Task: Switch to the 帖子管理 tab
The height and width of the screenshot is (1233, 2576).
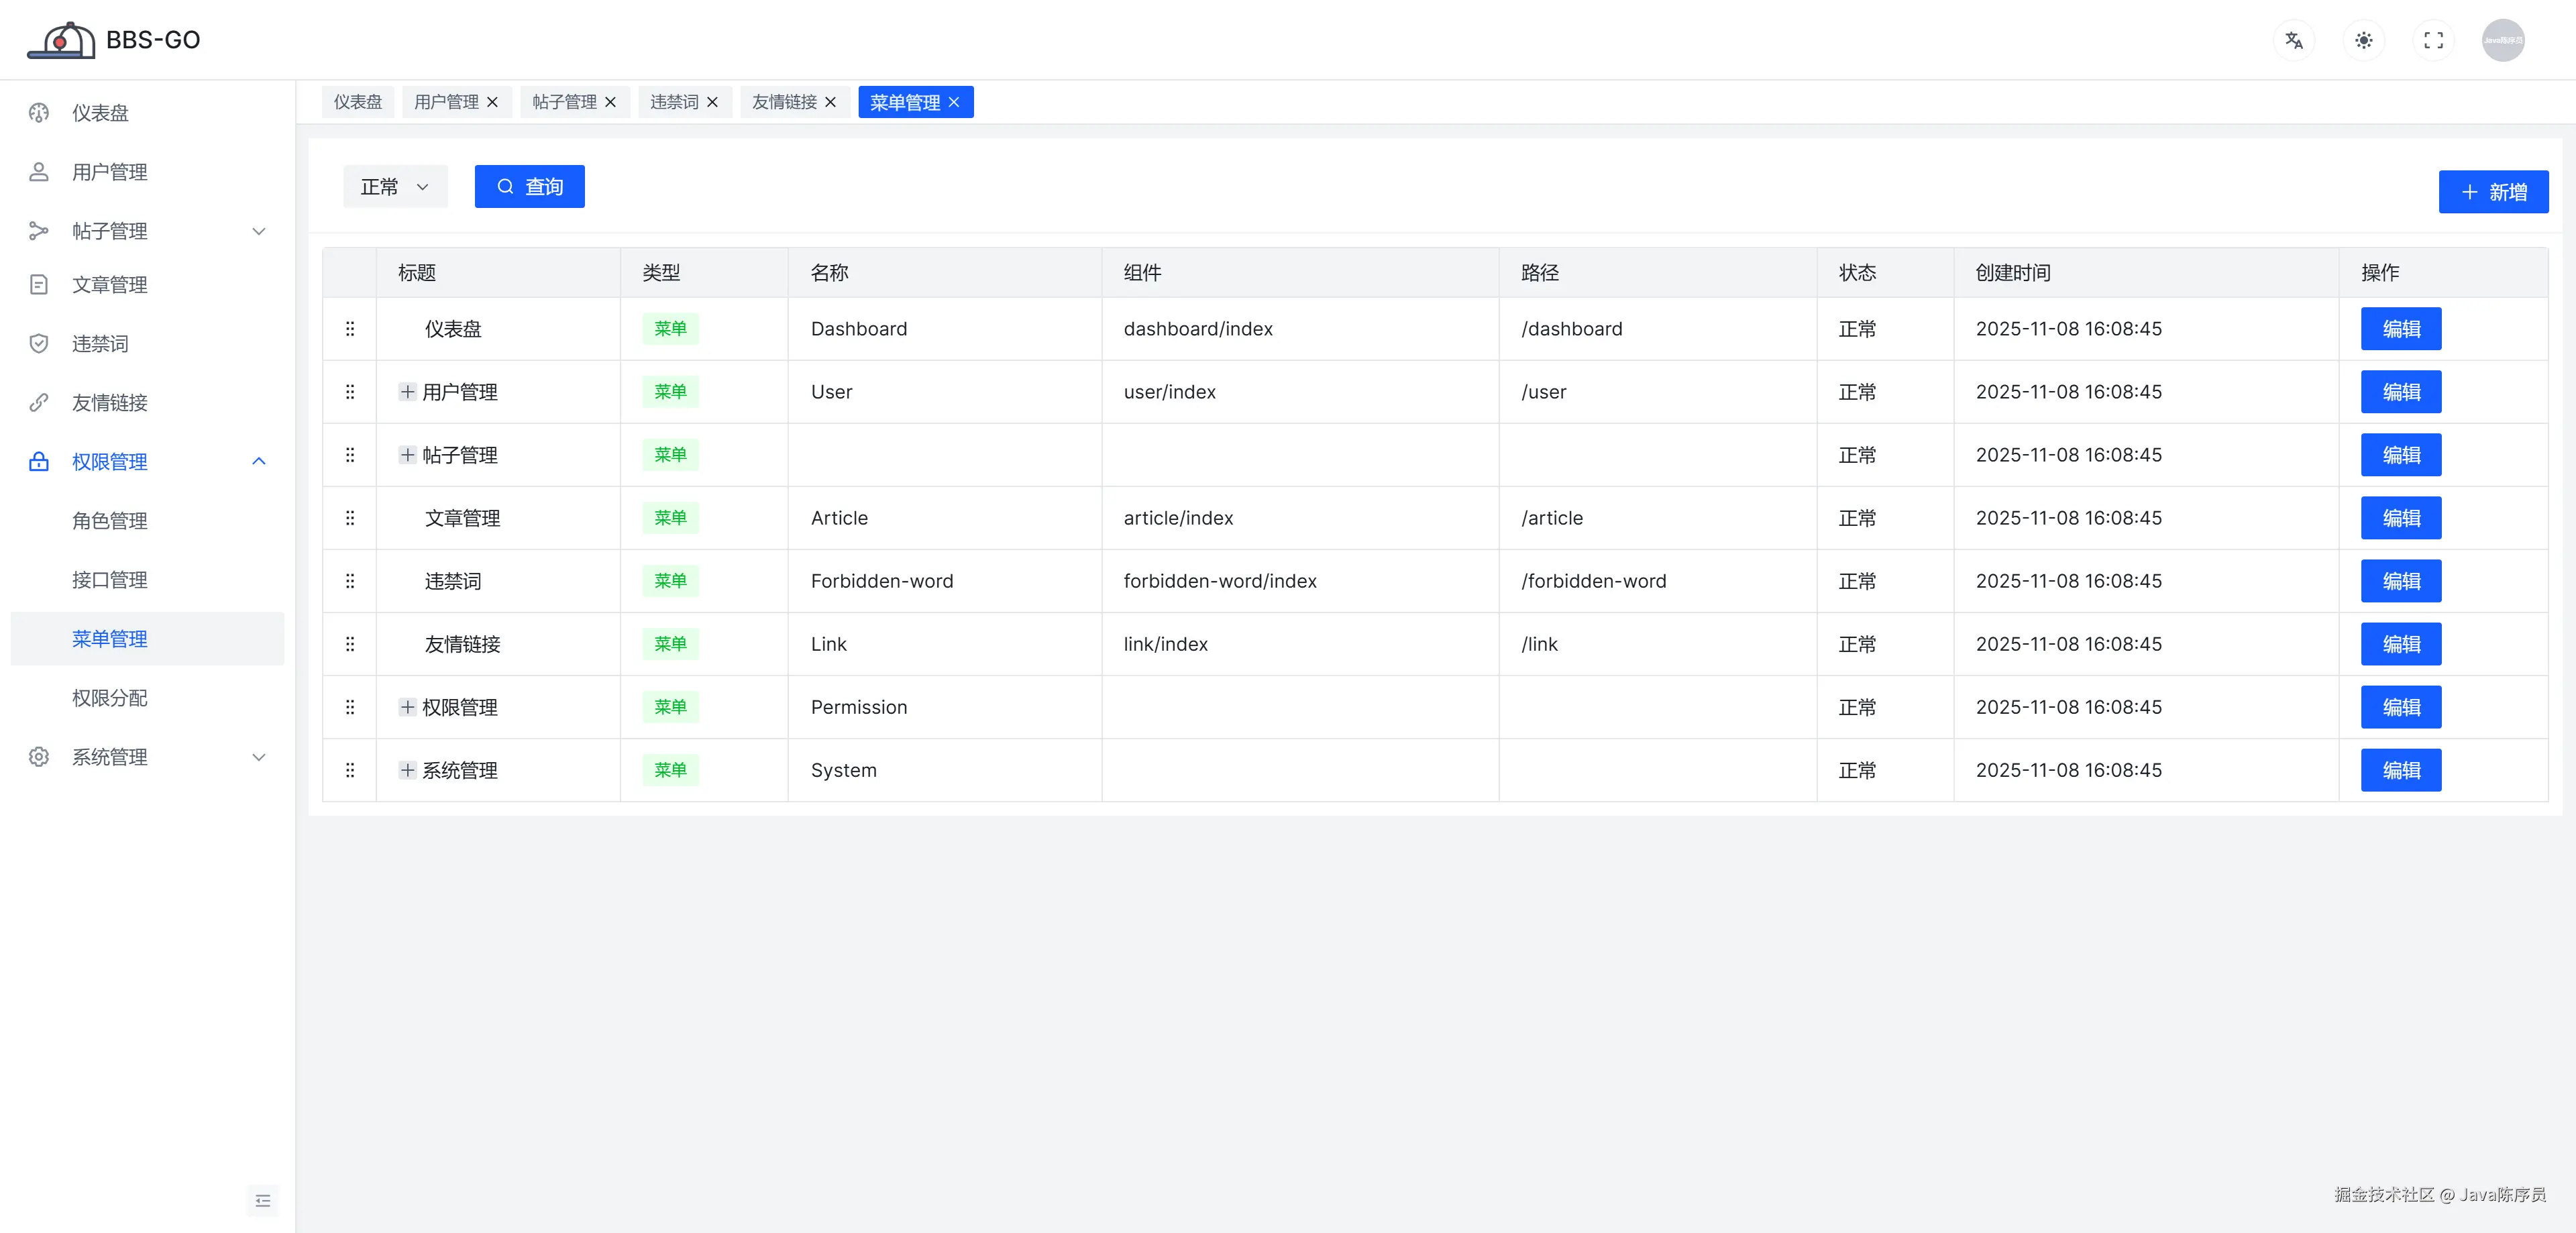Action: click(x=564, y=102)
